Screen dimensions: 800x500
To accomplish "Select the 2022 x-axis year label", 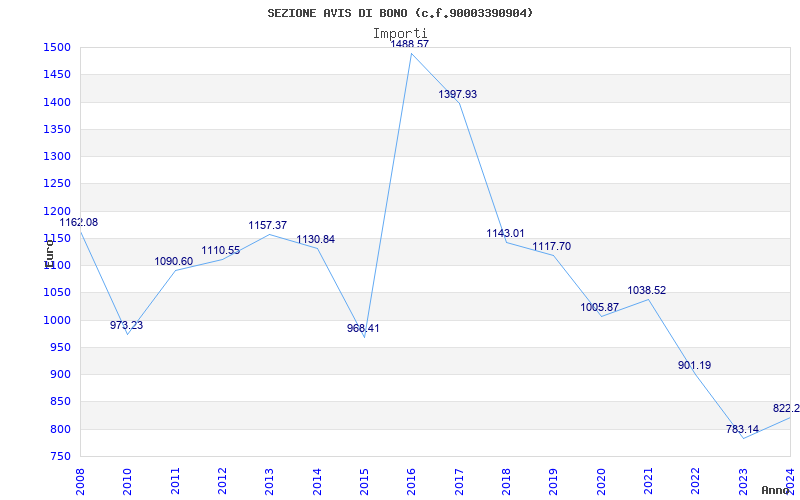I will pyautogui.click(x=695, y=482).
